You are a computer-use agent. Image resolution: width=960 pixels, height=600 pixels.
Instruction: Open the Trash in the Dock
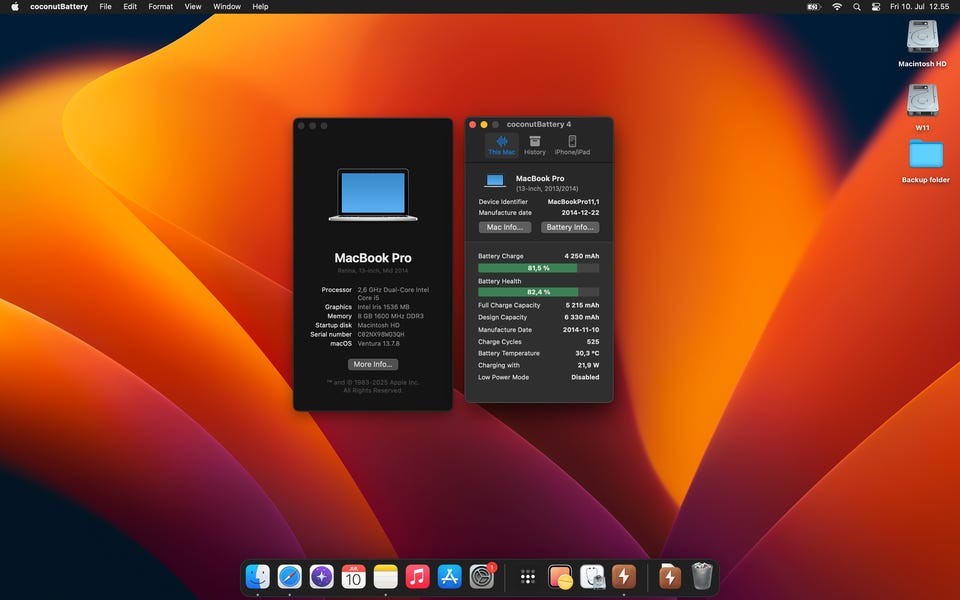tap(702, 577)
